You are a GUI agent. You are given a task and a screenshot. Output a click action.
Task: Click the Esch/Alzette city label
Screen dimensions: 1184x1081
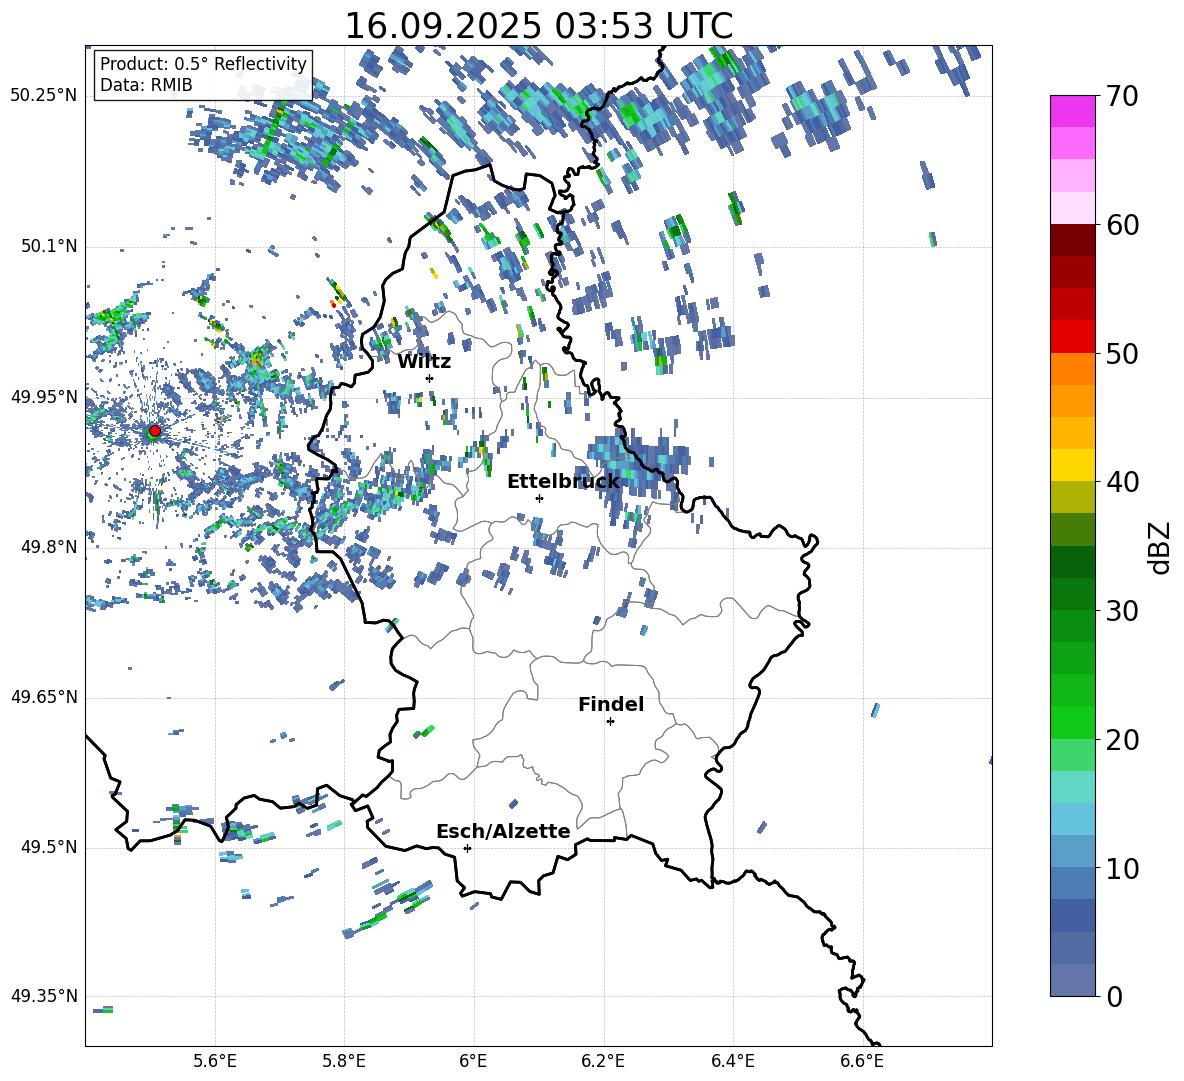(x=504, y=831)
